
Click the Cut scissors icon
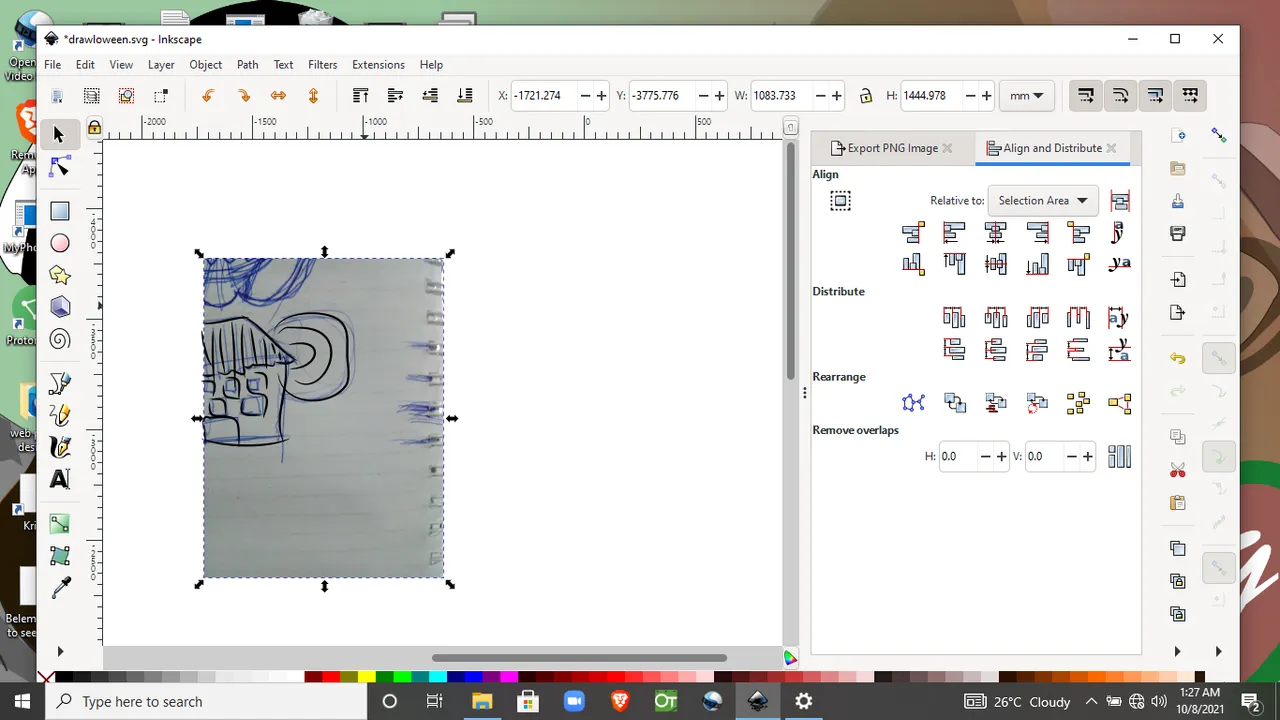pyautogui.click(x=1178, y=470)
